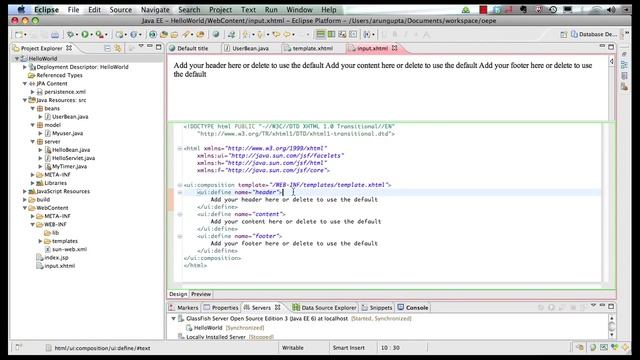Collapse the html element code fold marker
Screen dimensions: 640x360
pyautogui.click(x=180, y=149)
